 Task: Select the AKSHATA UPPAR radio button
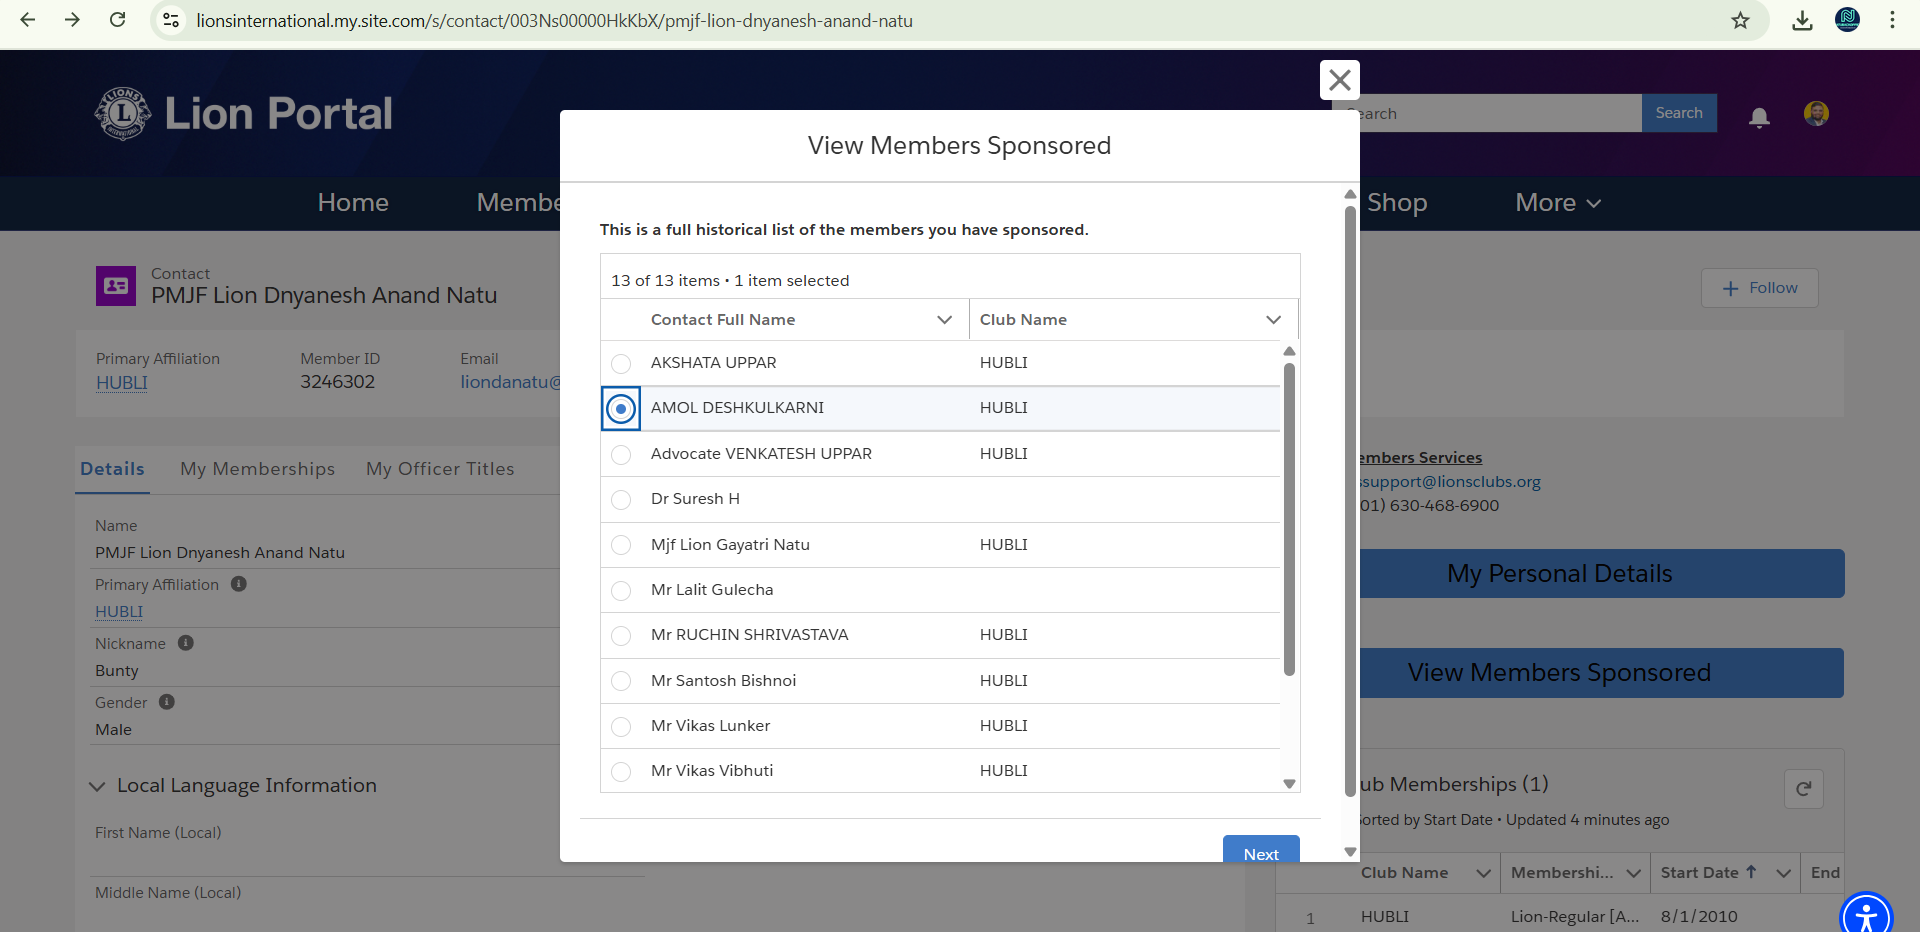pos(621,363)
